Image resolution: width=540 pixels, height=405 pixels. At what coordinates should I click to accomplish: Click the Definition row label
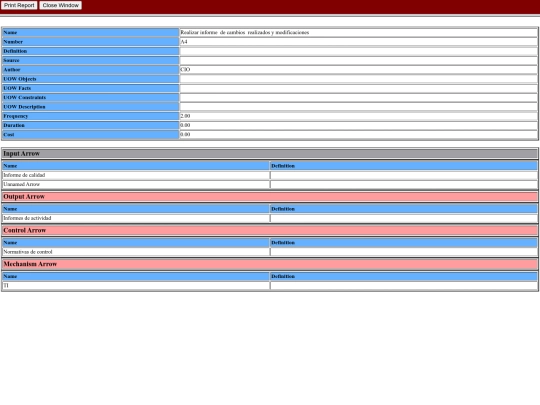coord(90,51)
